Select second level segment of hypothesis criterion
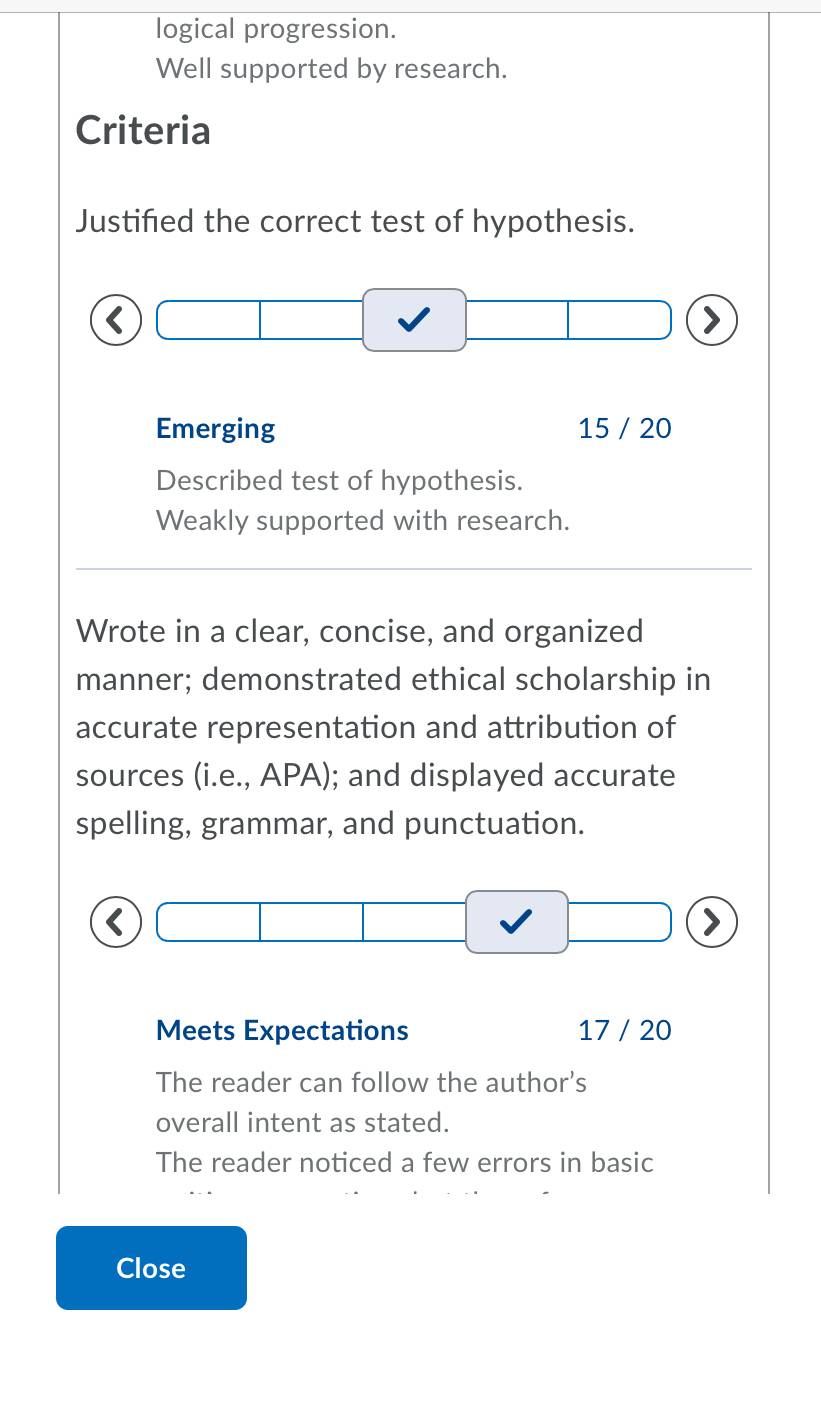 311,320
